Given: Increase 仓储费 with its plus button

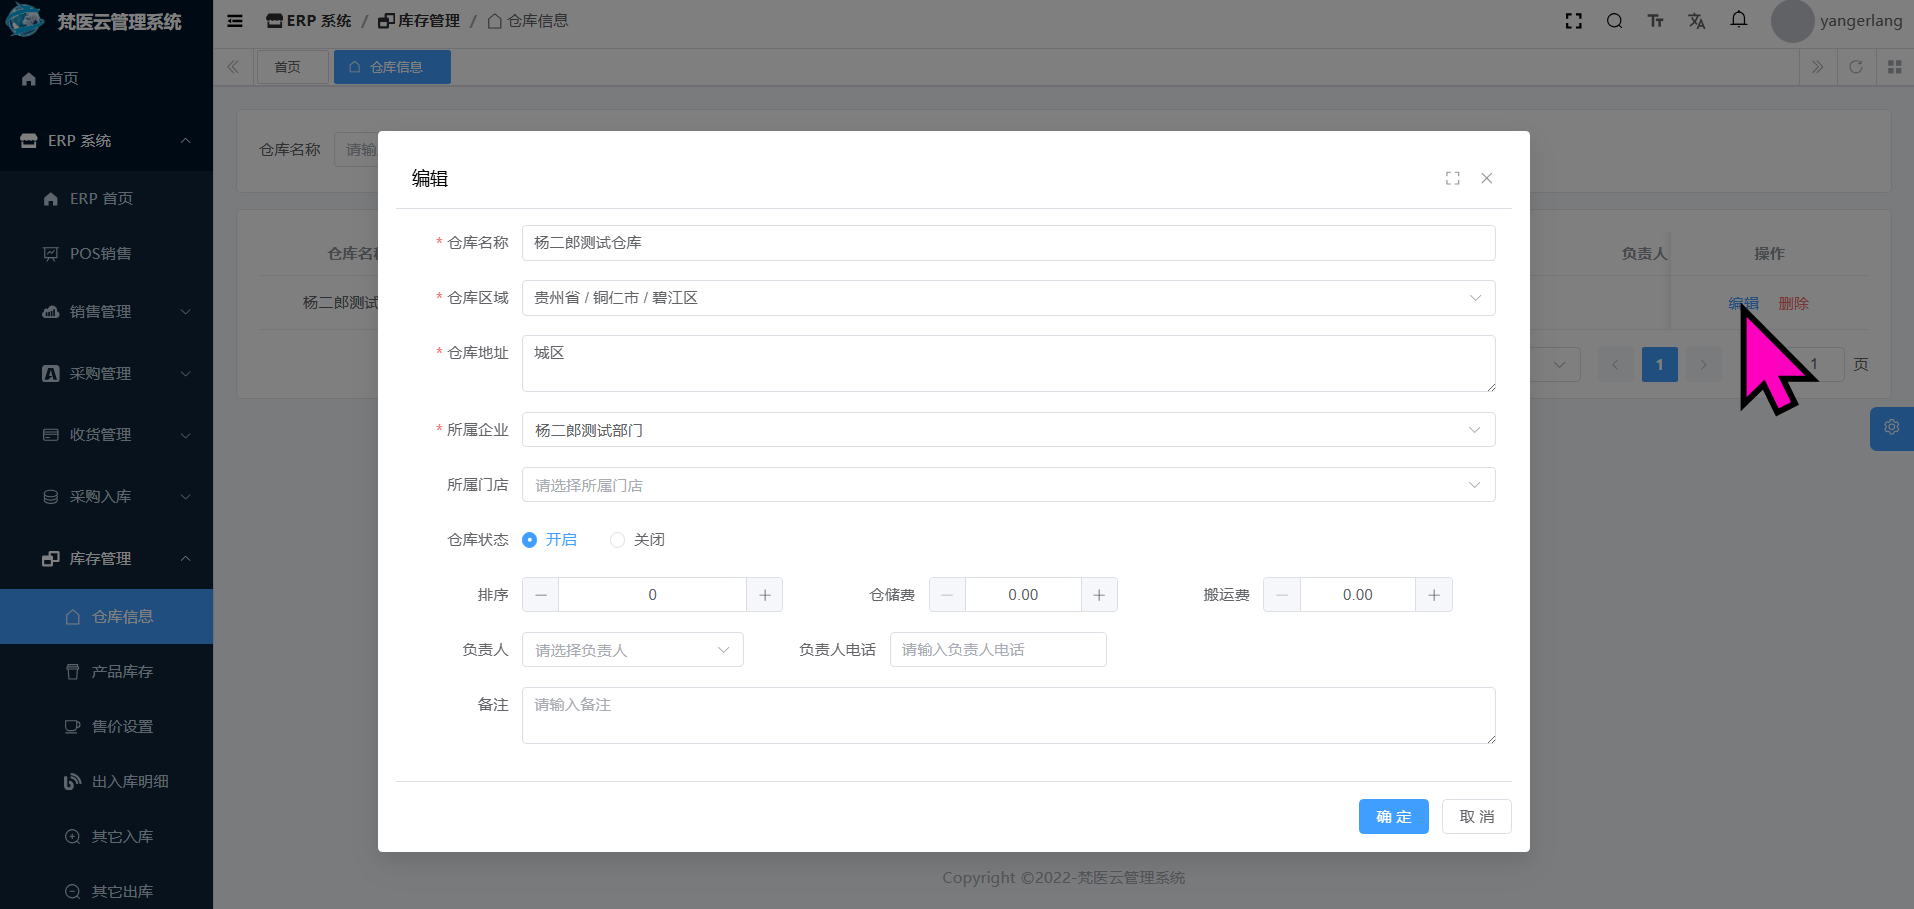Looking at the screenshot, I should [1099, 595].
